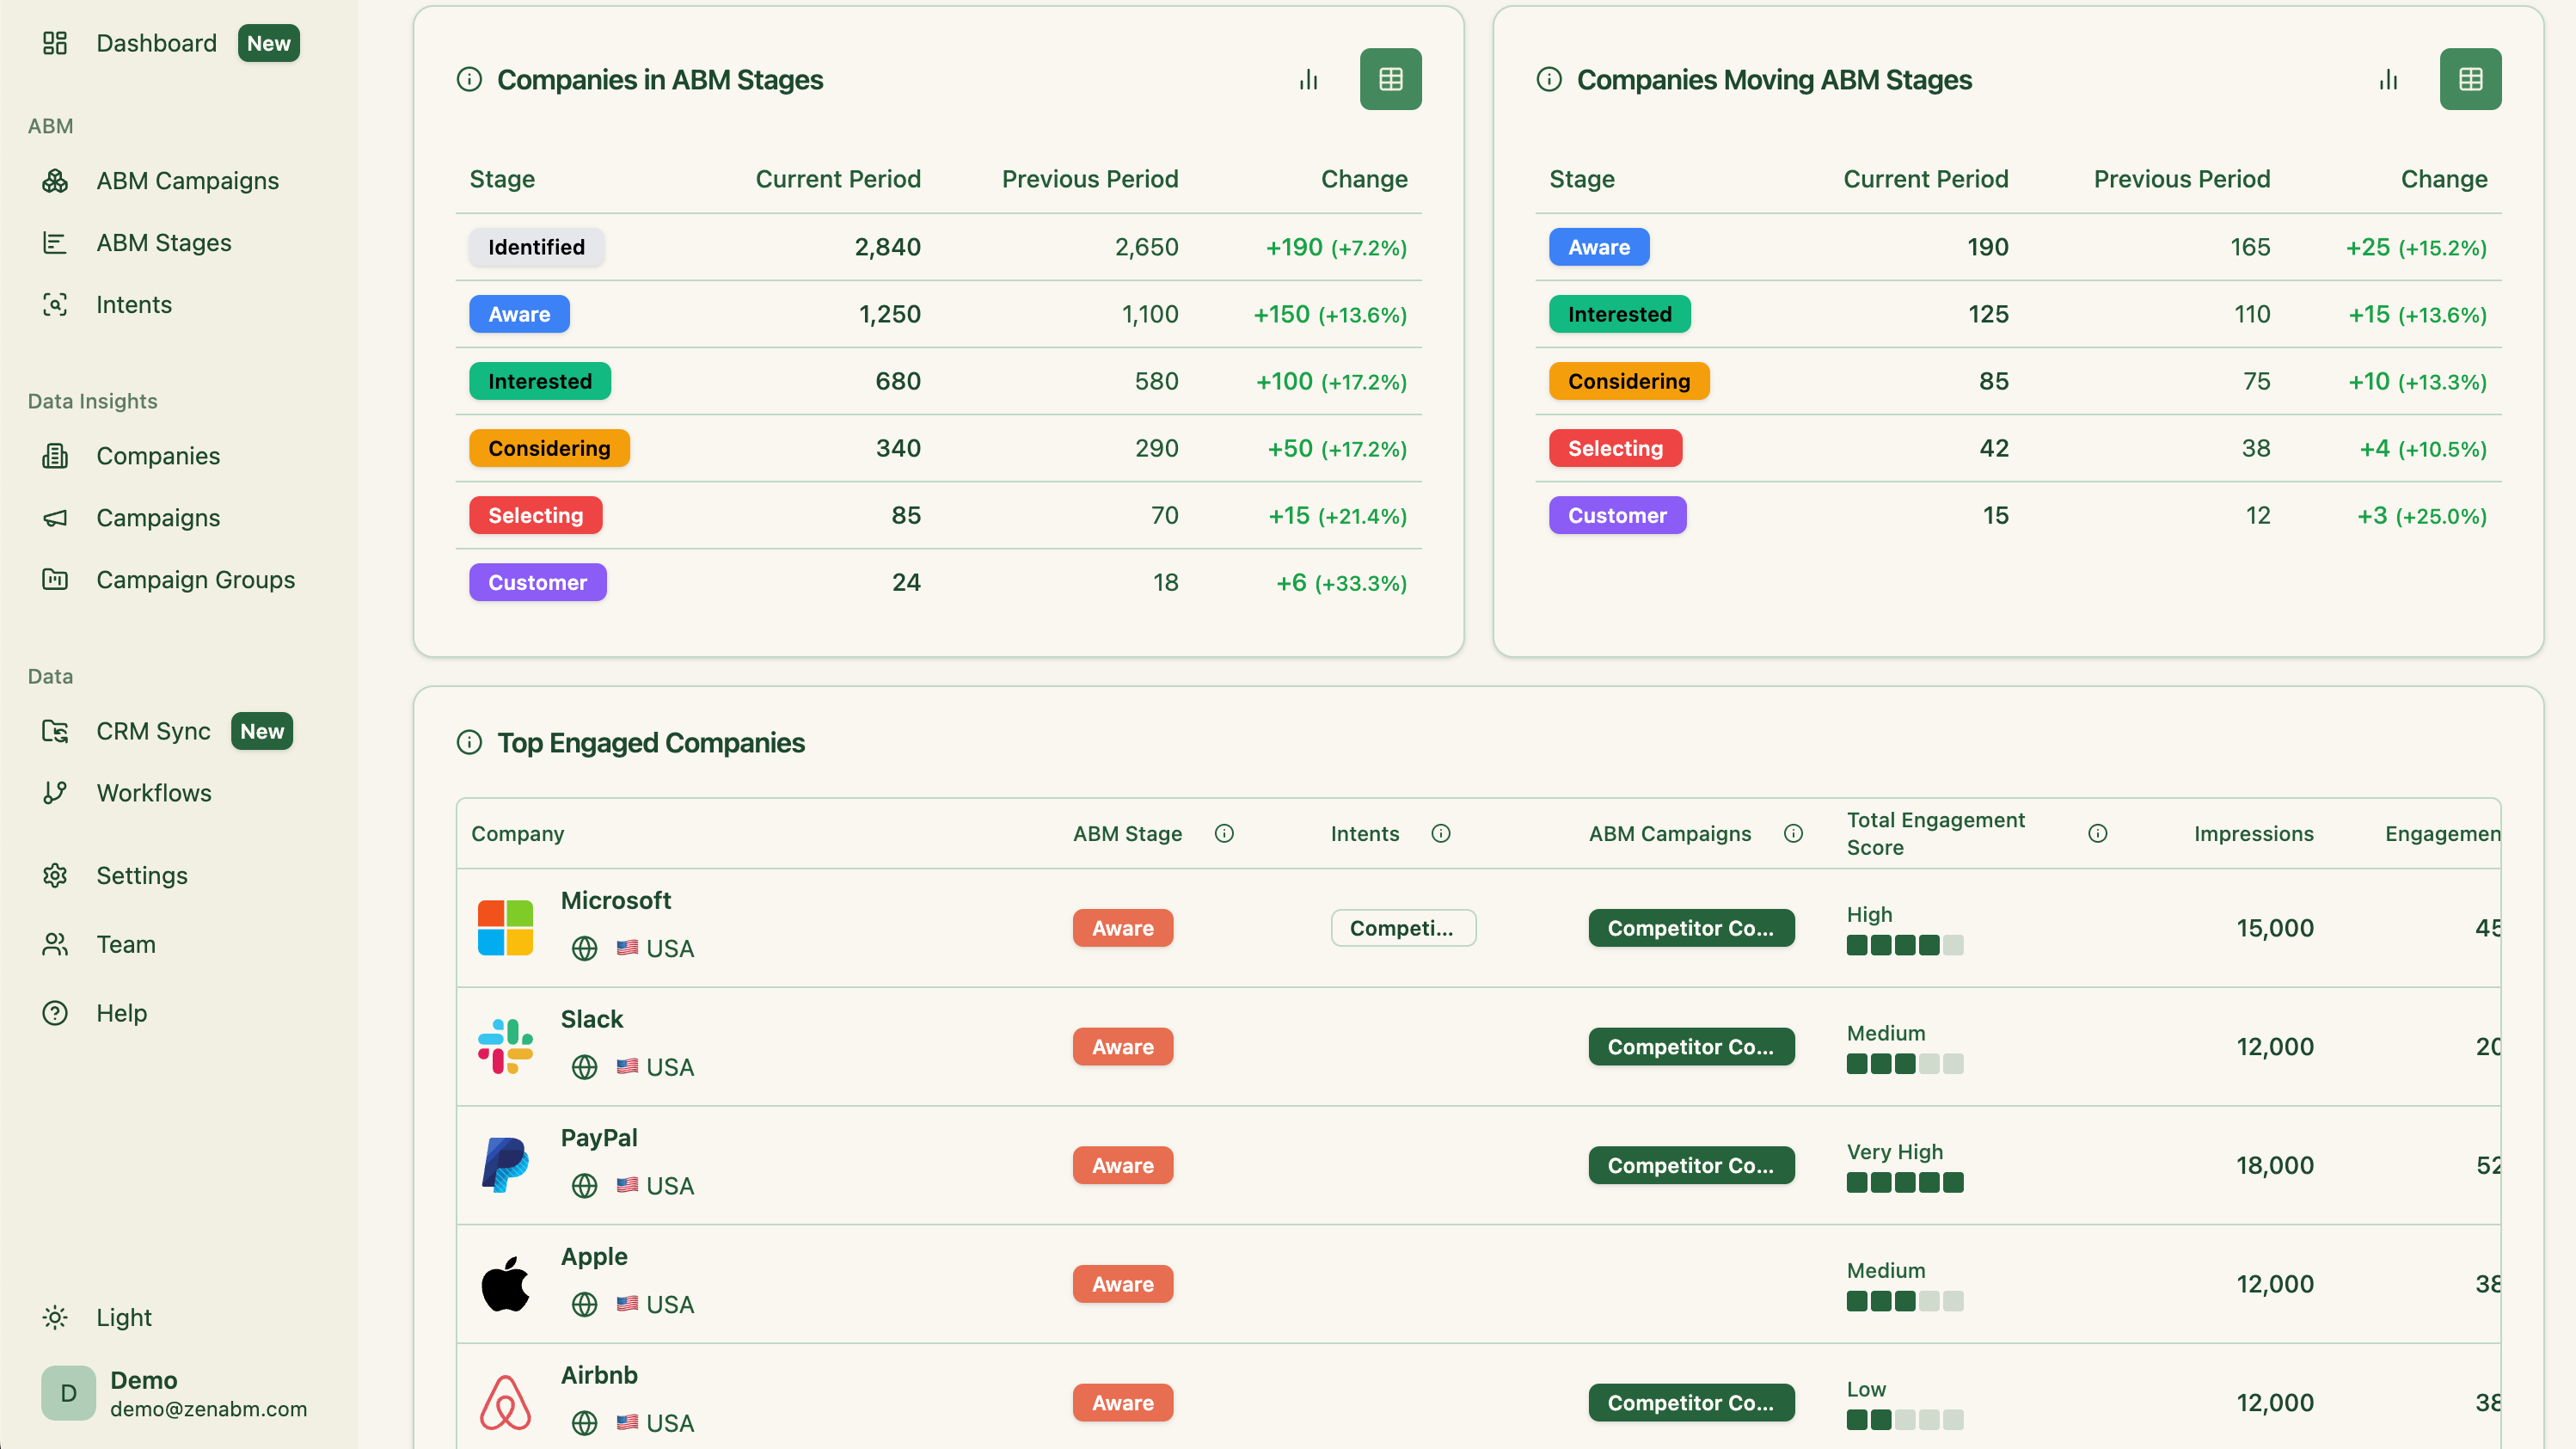Switch Companies Moving ABM Stages to chart view
2576x1449 pixels.
coord(2389,79)
